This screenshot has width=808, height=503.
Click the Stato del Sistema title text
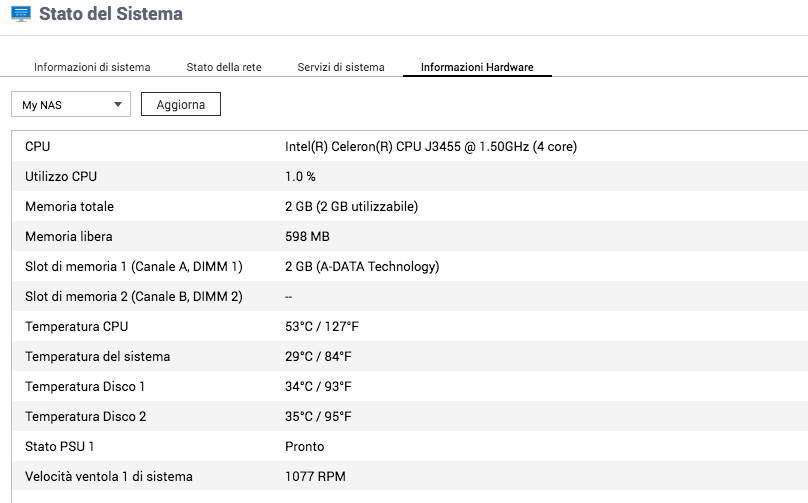point(110,14)
